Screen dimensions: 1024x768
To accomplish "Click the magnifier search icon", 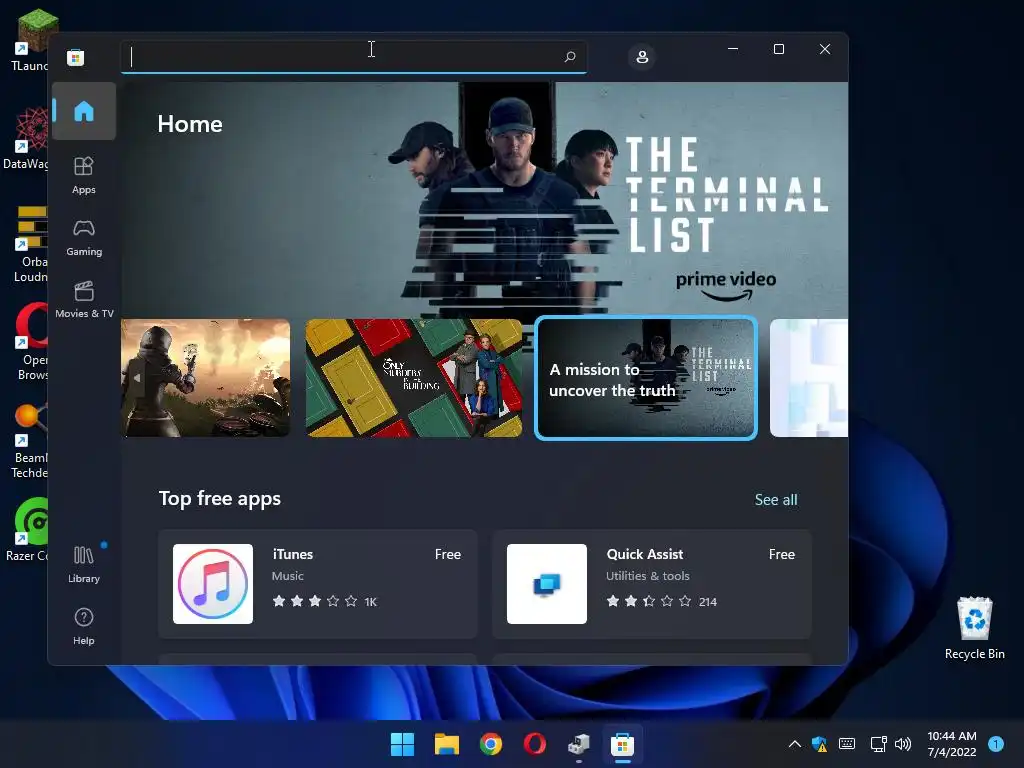I will (x=569, y=57).
